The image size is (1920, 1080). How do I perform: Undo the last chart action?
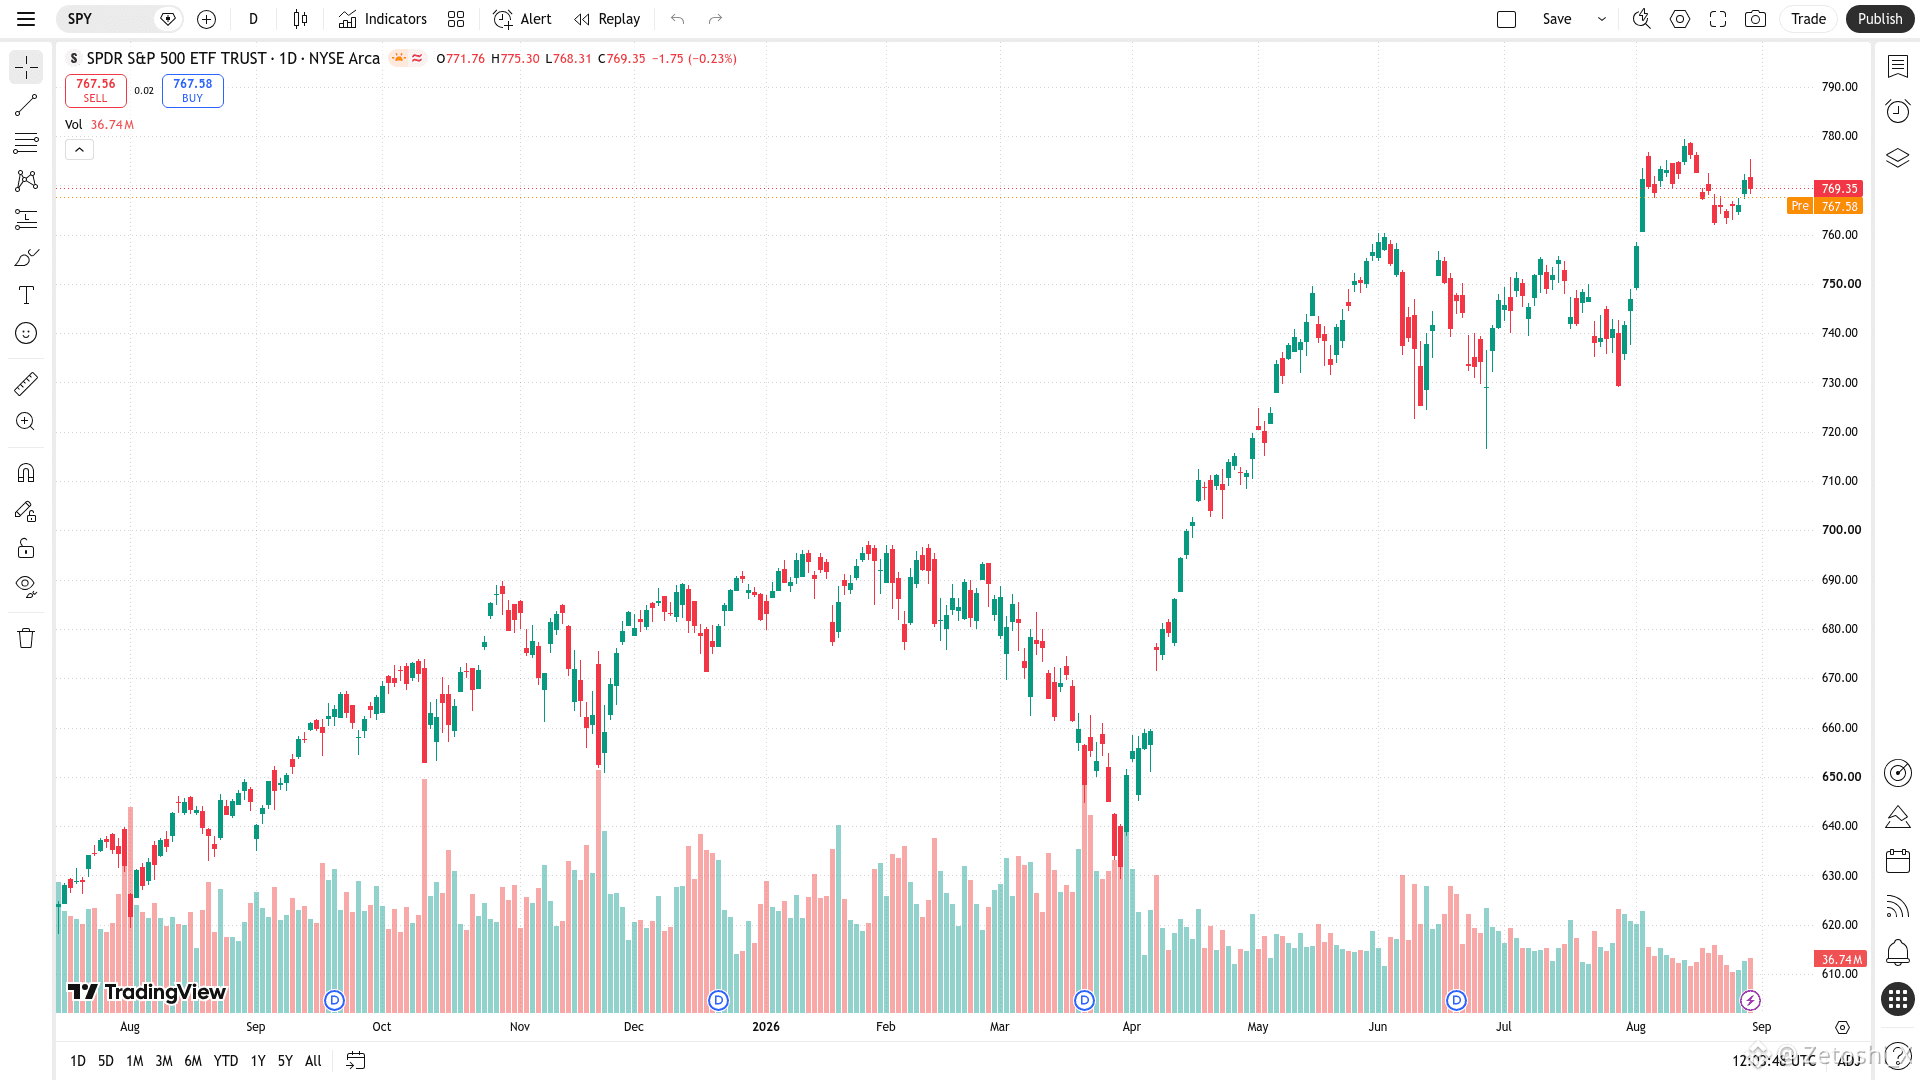[677, 19]
